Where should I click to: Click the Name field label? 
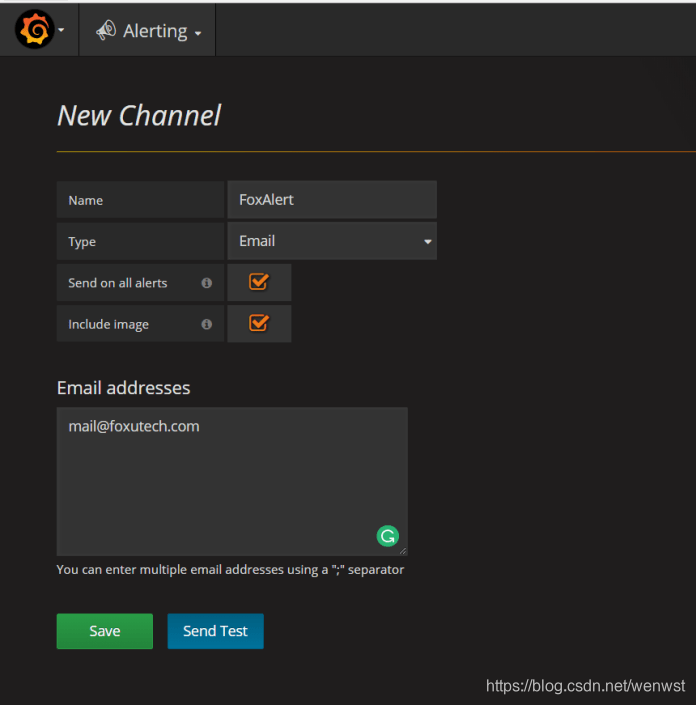click(x=85, y=200)
